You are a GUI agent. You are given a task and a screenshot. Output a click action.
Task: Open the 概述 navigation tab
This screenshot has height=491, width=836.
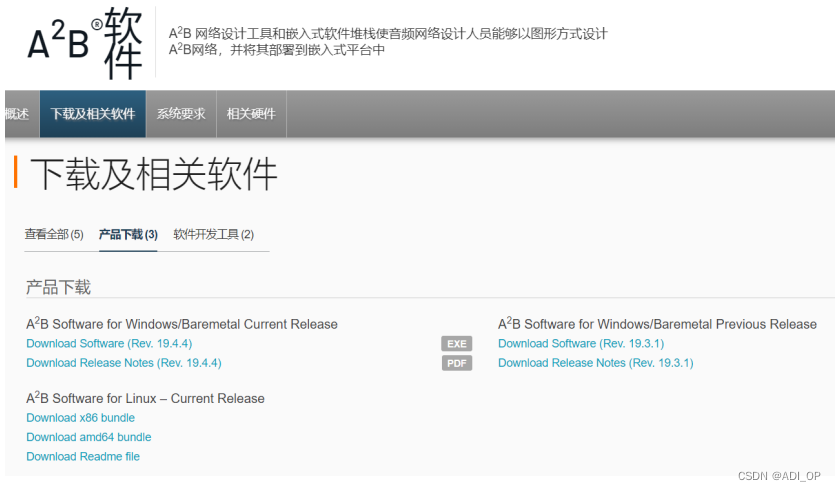[22, 114]
